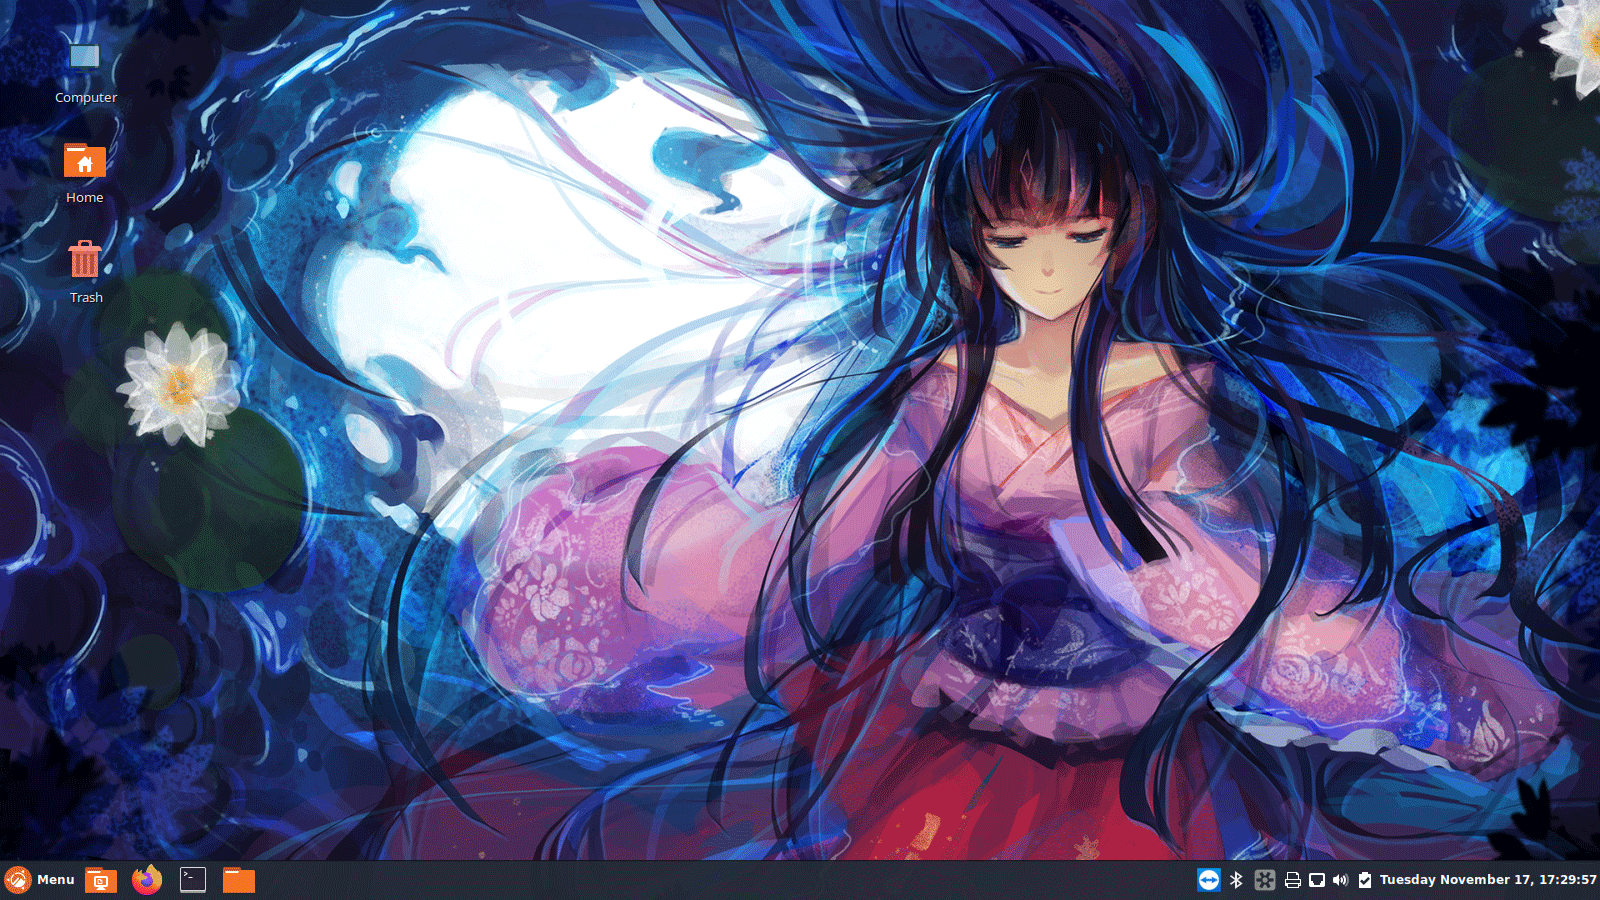Click the "Computer" text label on desktop

click(86, 98)
